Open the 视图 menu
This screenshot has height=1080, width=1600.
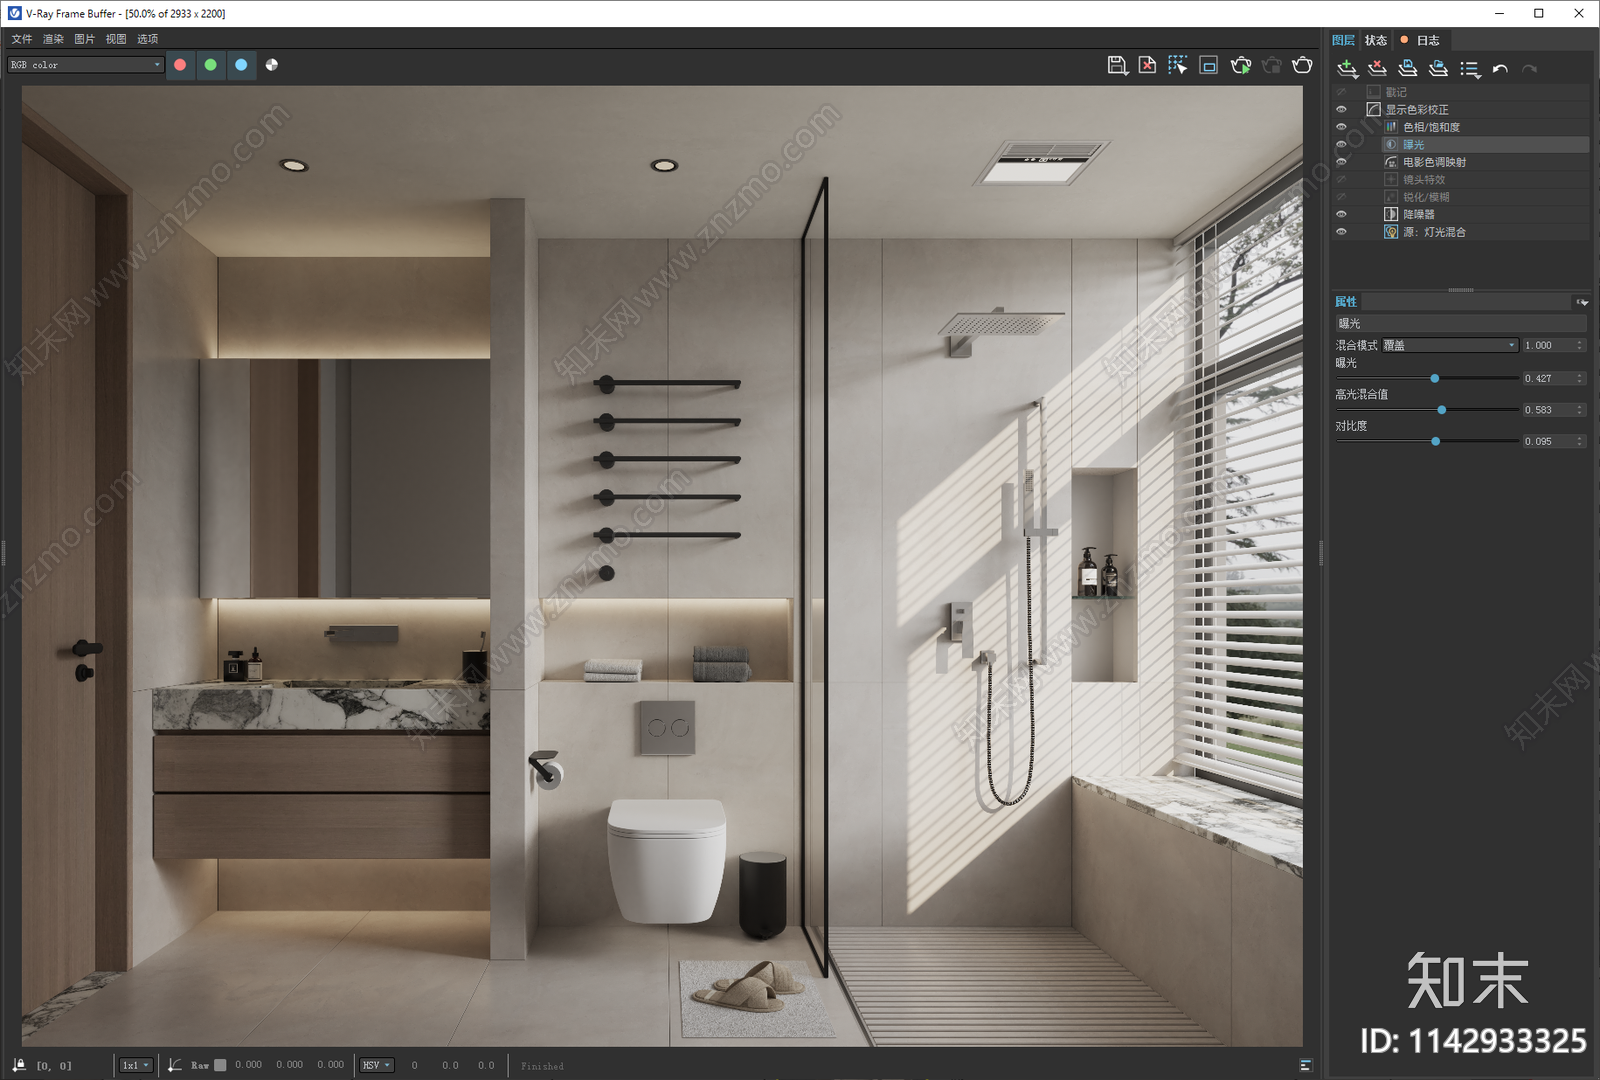click(116, 39)
